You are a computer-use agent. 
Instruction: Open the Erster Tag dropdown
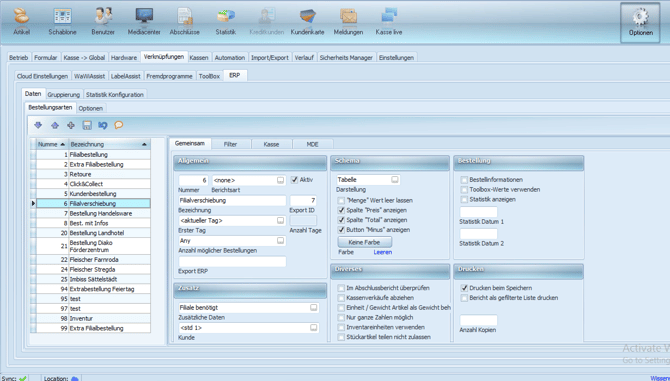pos(280,220)
